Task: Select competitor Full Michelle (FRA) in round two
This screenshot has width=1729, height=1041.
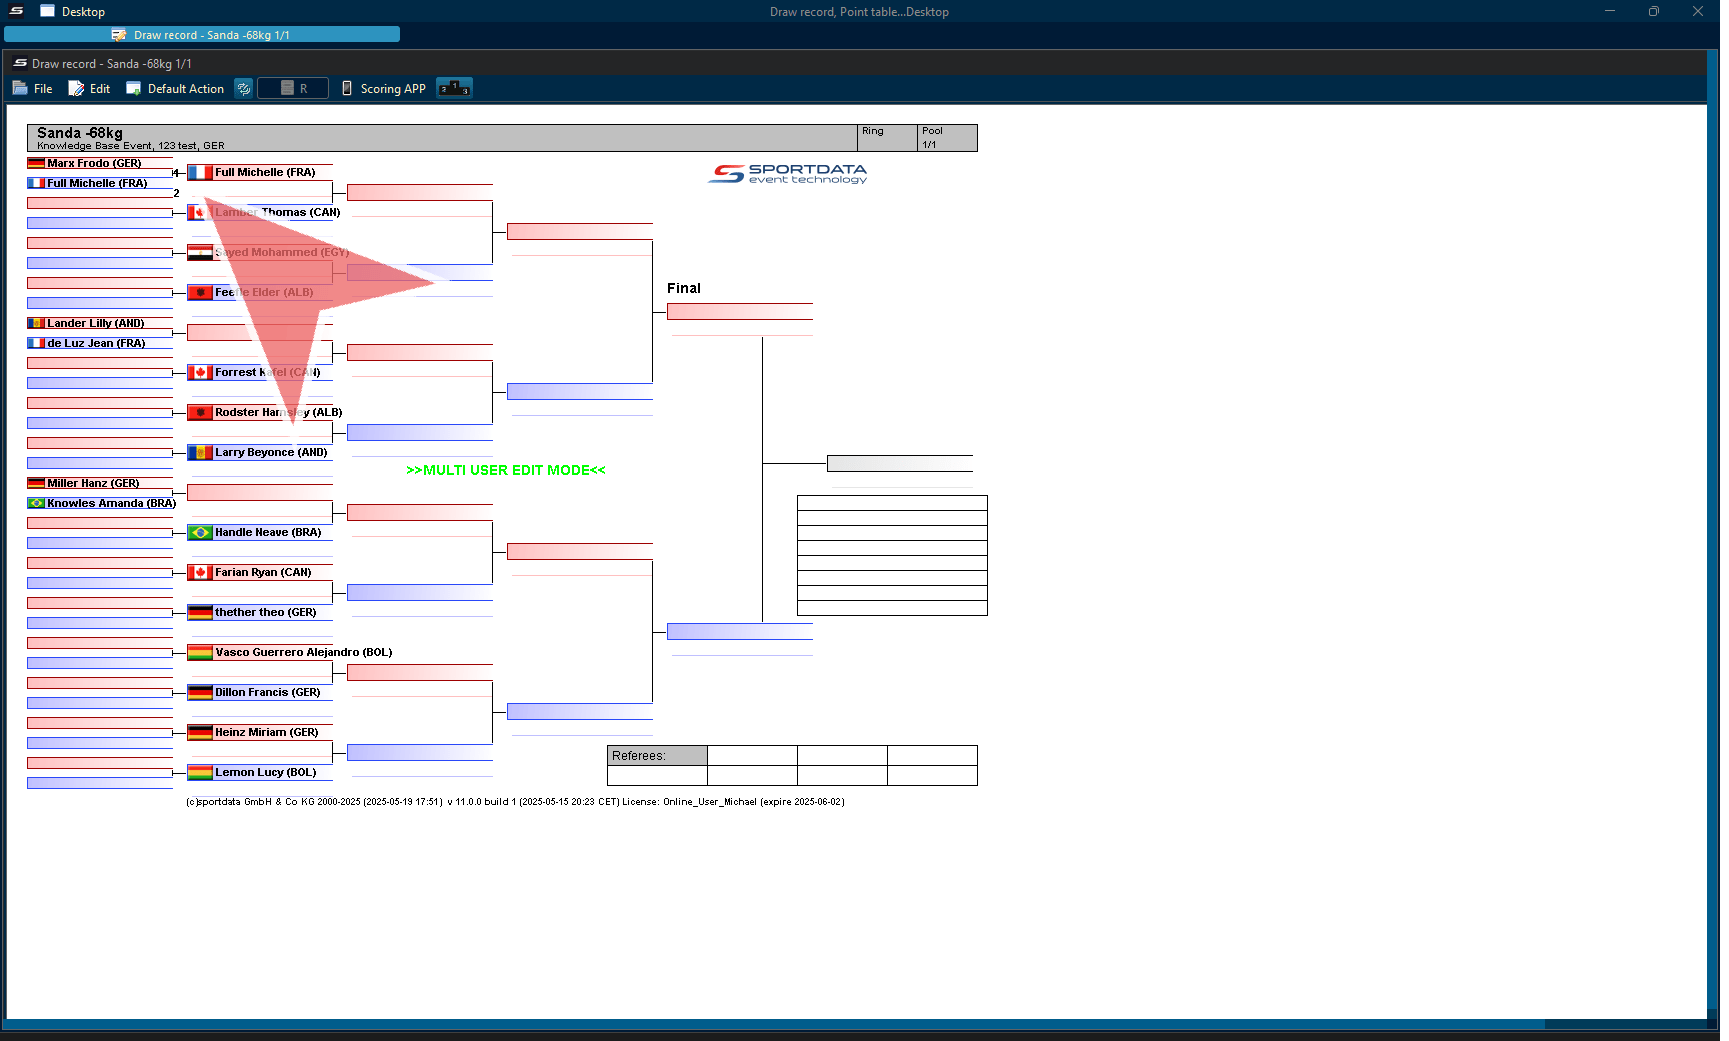Action: (265, 172)
